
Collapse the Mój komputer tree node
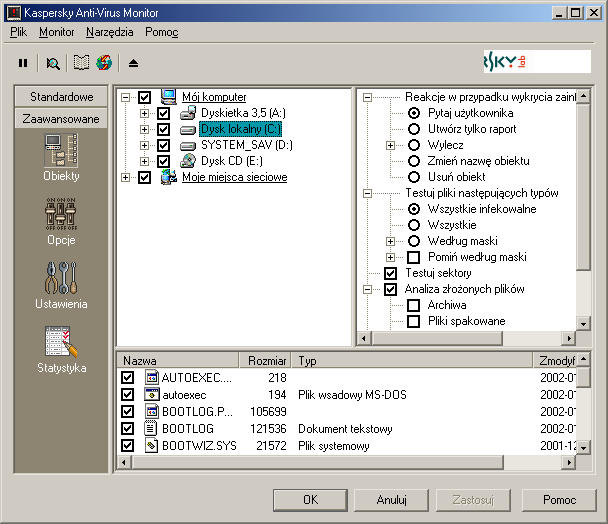pyautogui.click(x=125, y=97)
